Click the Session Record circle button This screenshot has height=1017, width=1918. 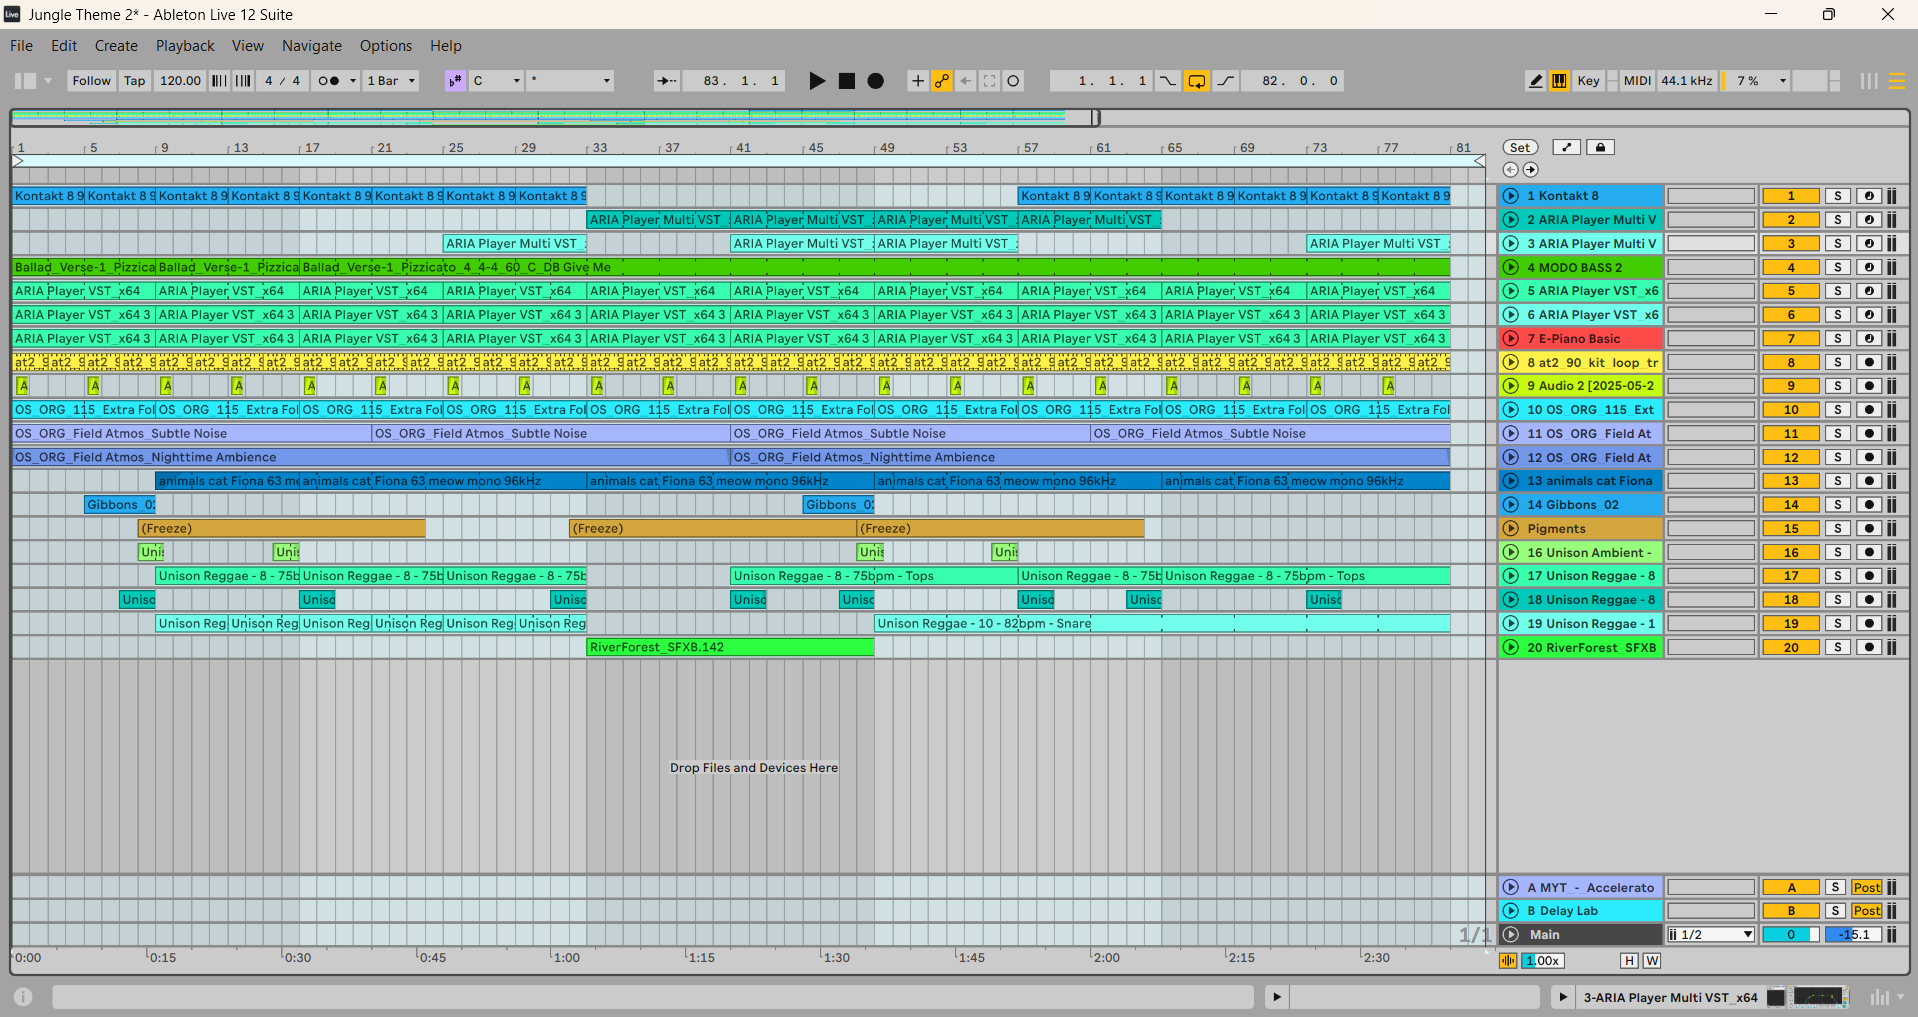pyautogui.click(x=1013, y=81)
